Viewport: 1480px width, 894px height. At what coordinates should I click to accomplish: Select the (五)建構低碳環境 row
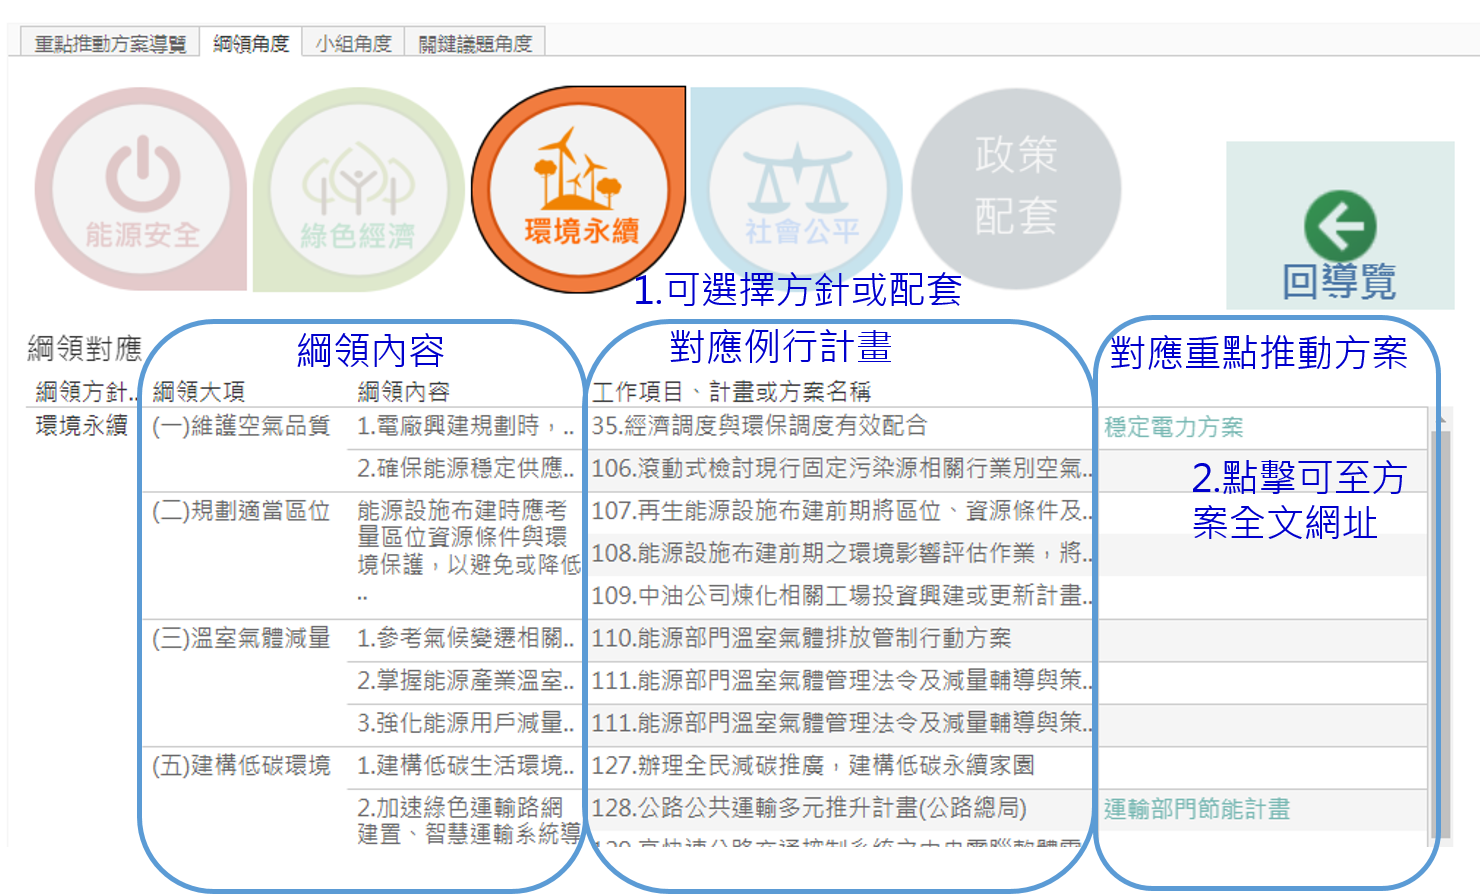(x=241, y=766)
